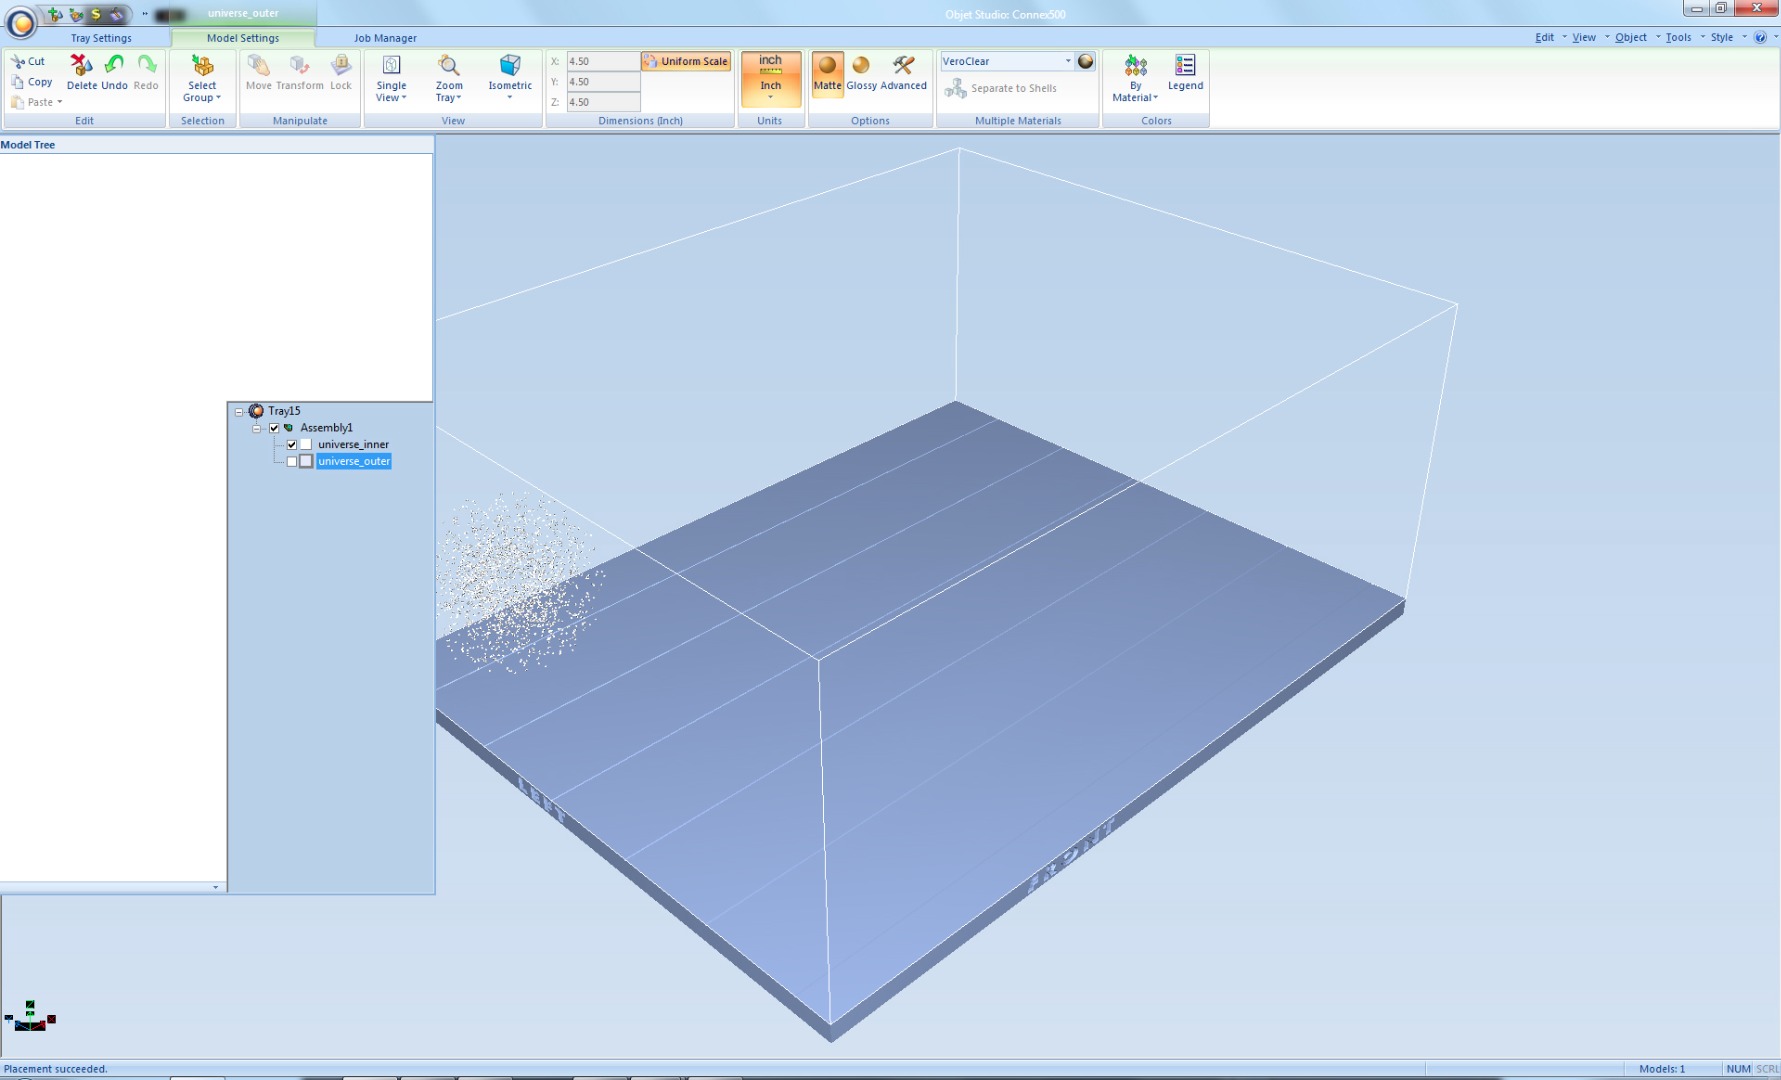Viewport: 1781px width, 1080px height.
Task: Click the Placement succeeded status message
Action: point(55,1069)
